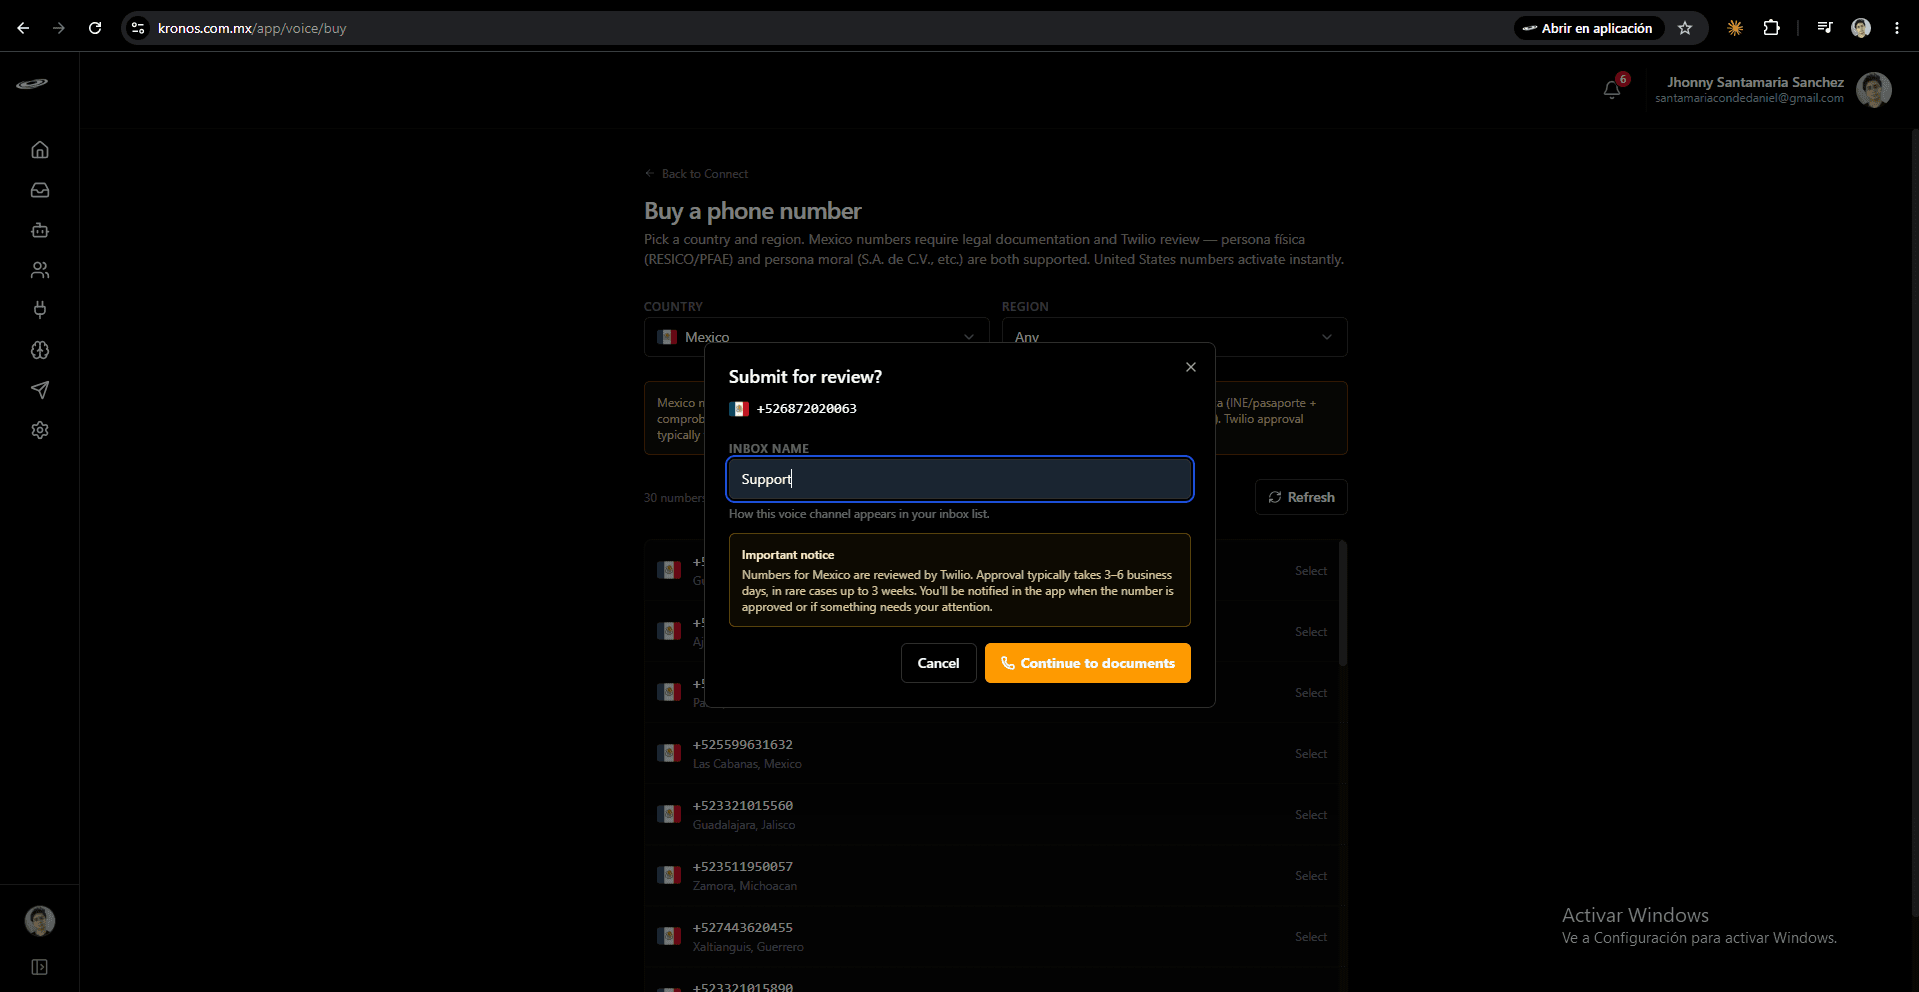Click the Important notice heading
1919x992 pixels.
click(788, 555)
